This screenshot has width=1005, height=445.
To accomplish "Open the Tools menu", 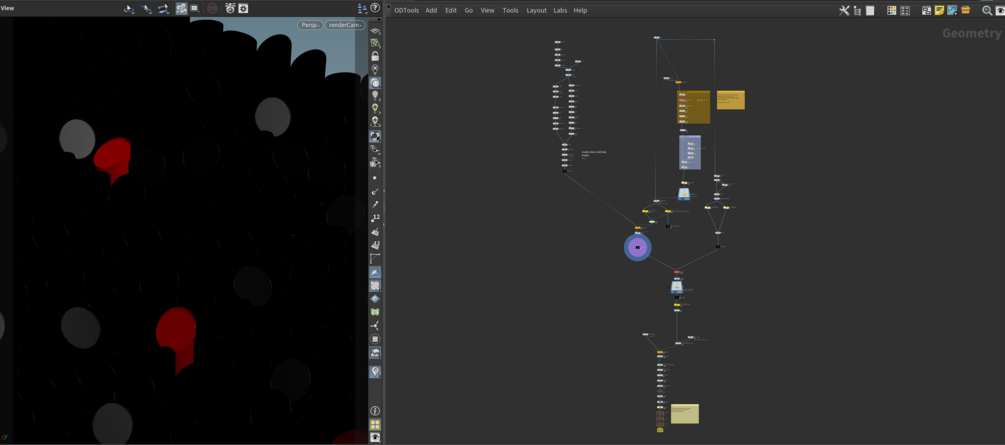I will click(511, 10).
